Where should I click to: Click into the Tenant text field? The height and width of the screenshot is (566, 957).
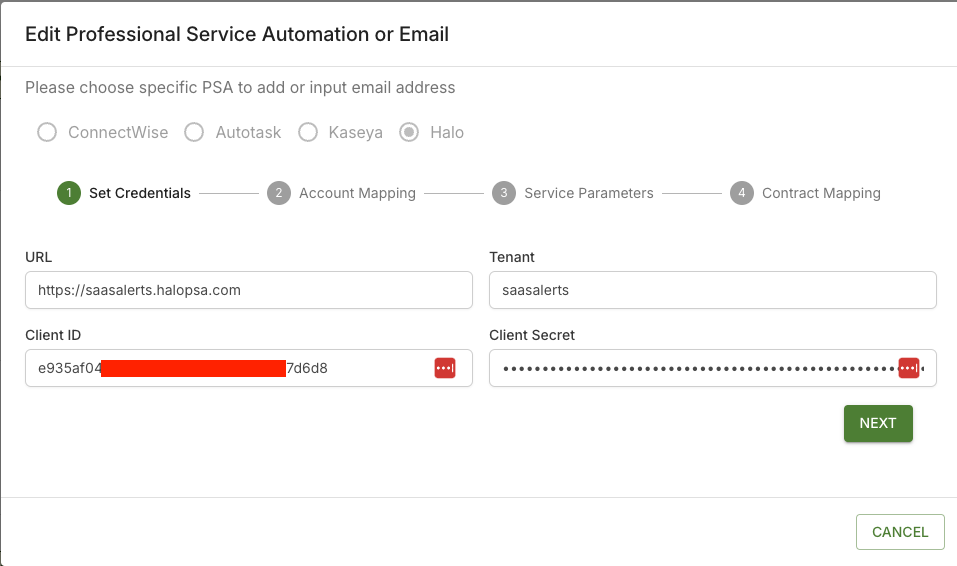click(x=712, y=290)
